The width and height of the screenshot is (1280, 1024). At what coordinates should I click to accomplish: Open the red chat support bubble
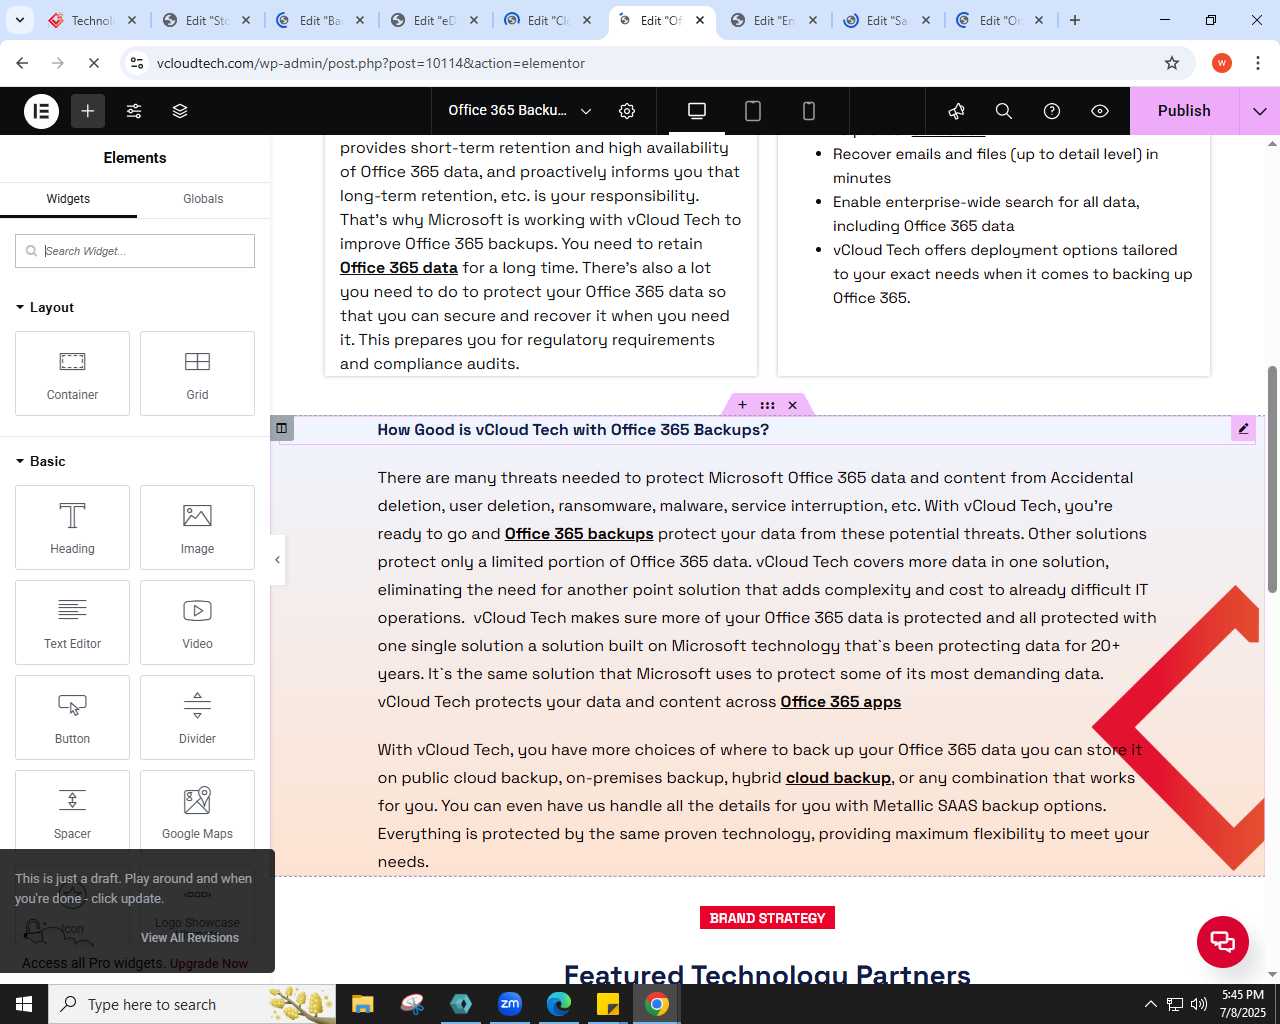pyautogui.click(x=1223, y=942)
